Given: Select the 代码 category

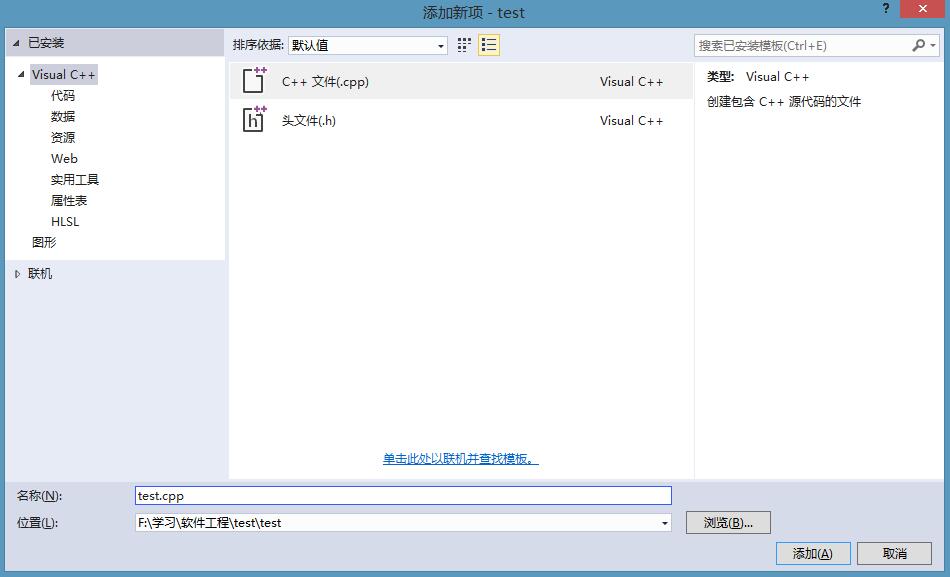Looking at the screenshot, I should (63, 96).
